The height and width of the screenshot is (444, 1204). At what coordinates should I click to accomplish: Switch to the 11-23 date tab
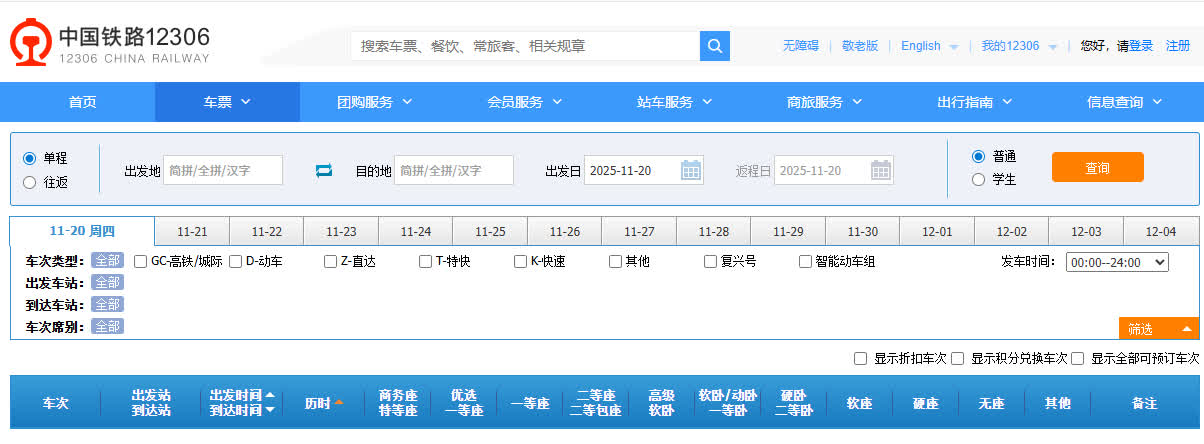pyautogui.click(x=341, y=231)
